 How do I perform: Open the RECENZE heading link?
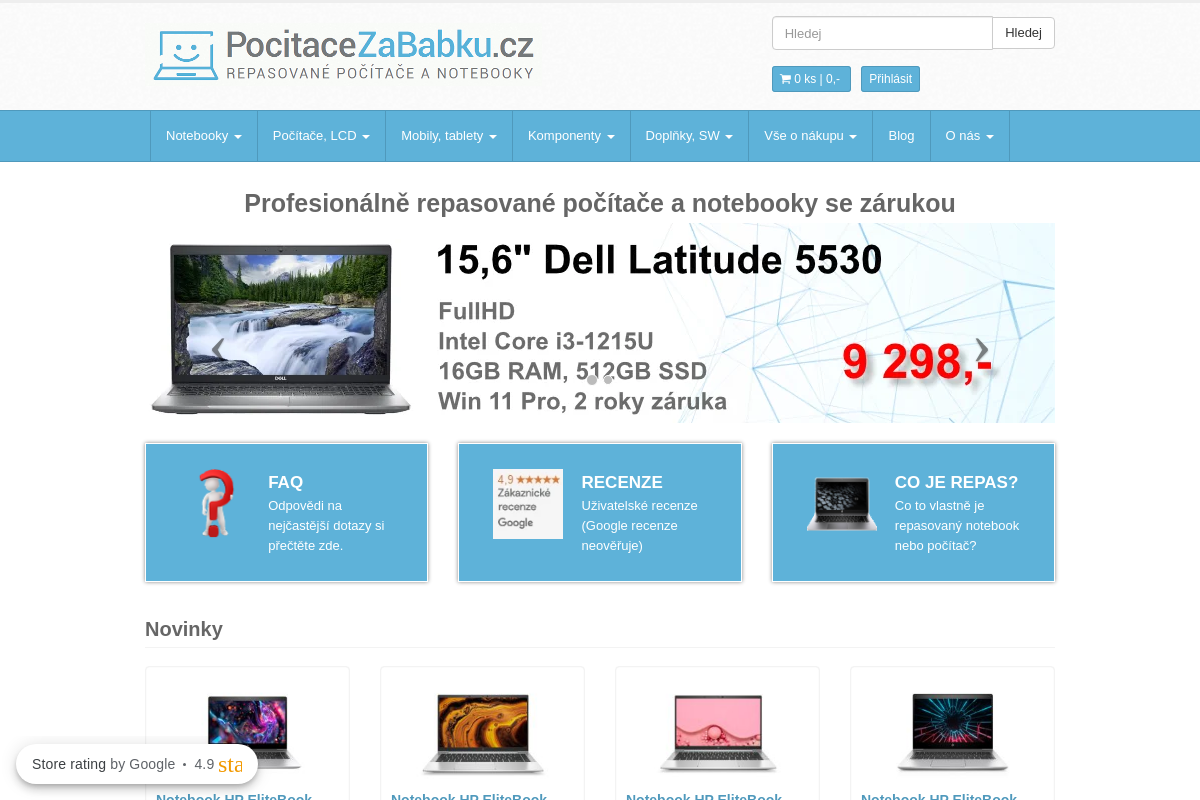point(622,482)
